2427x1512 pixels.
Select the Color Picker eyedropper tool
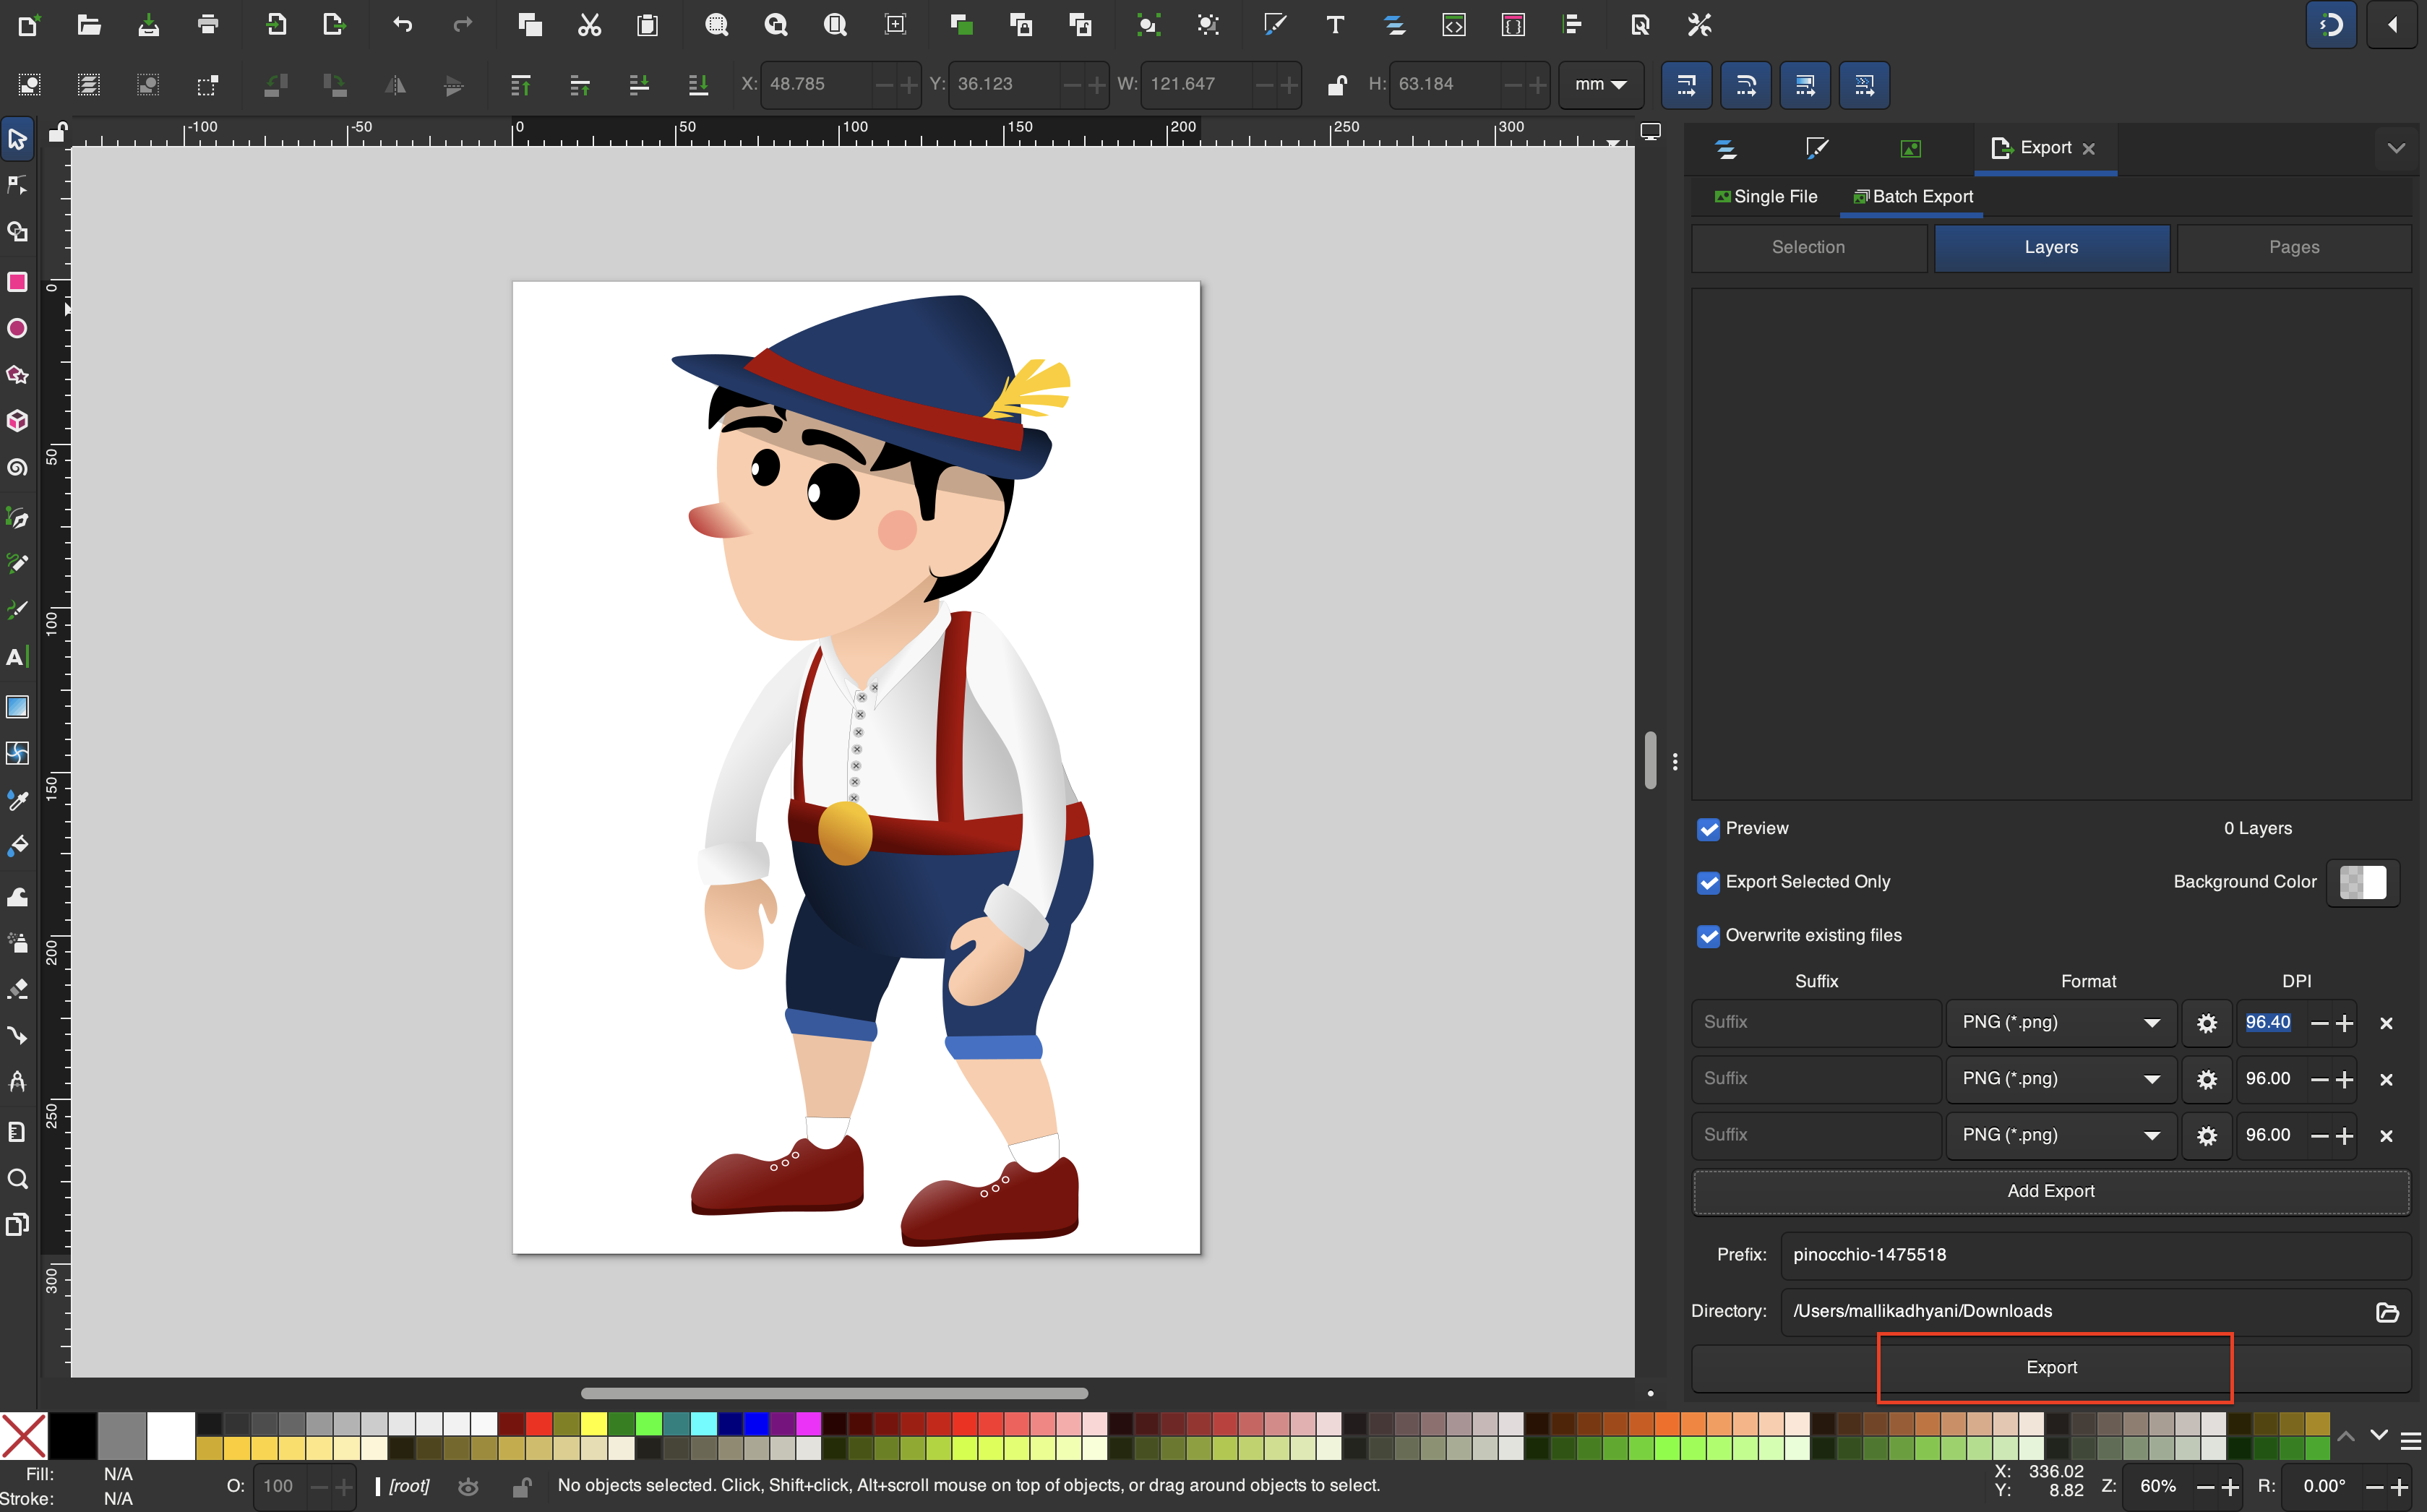17,800
